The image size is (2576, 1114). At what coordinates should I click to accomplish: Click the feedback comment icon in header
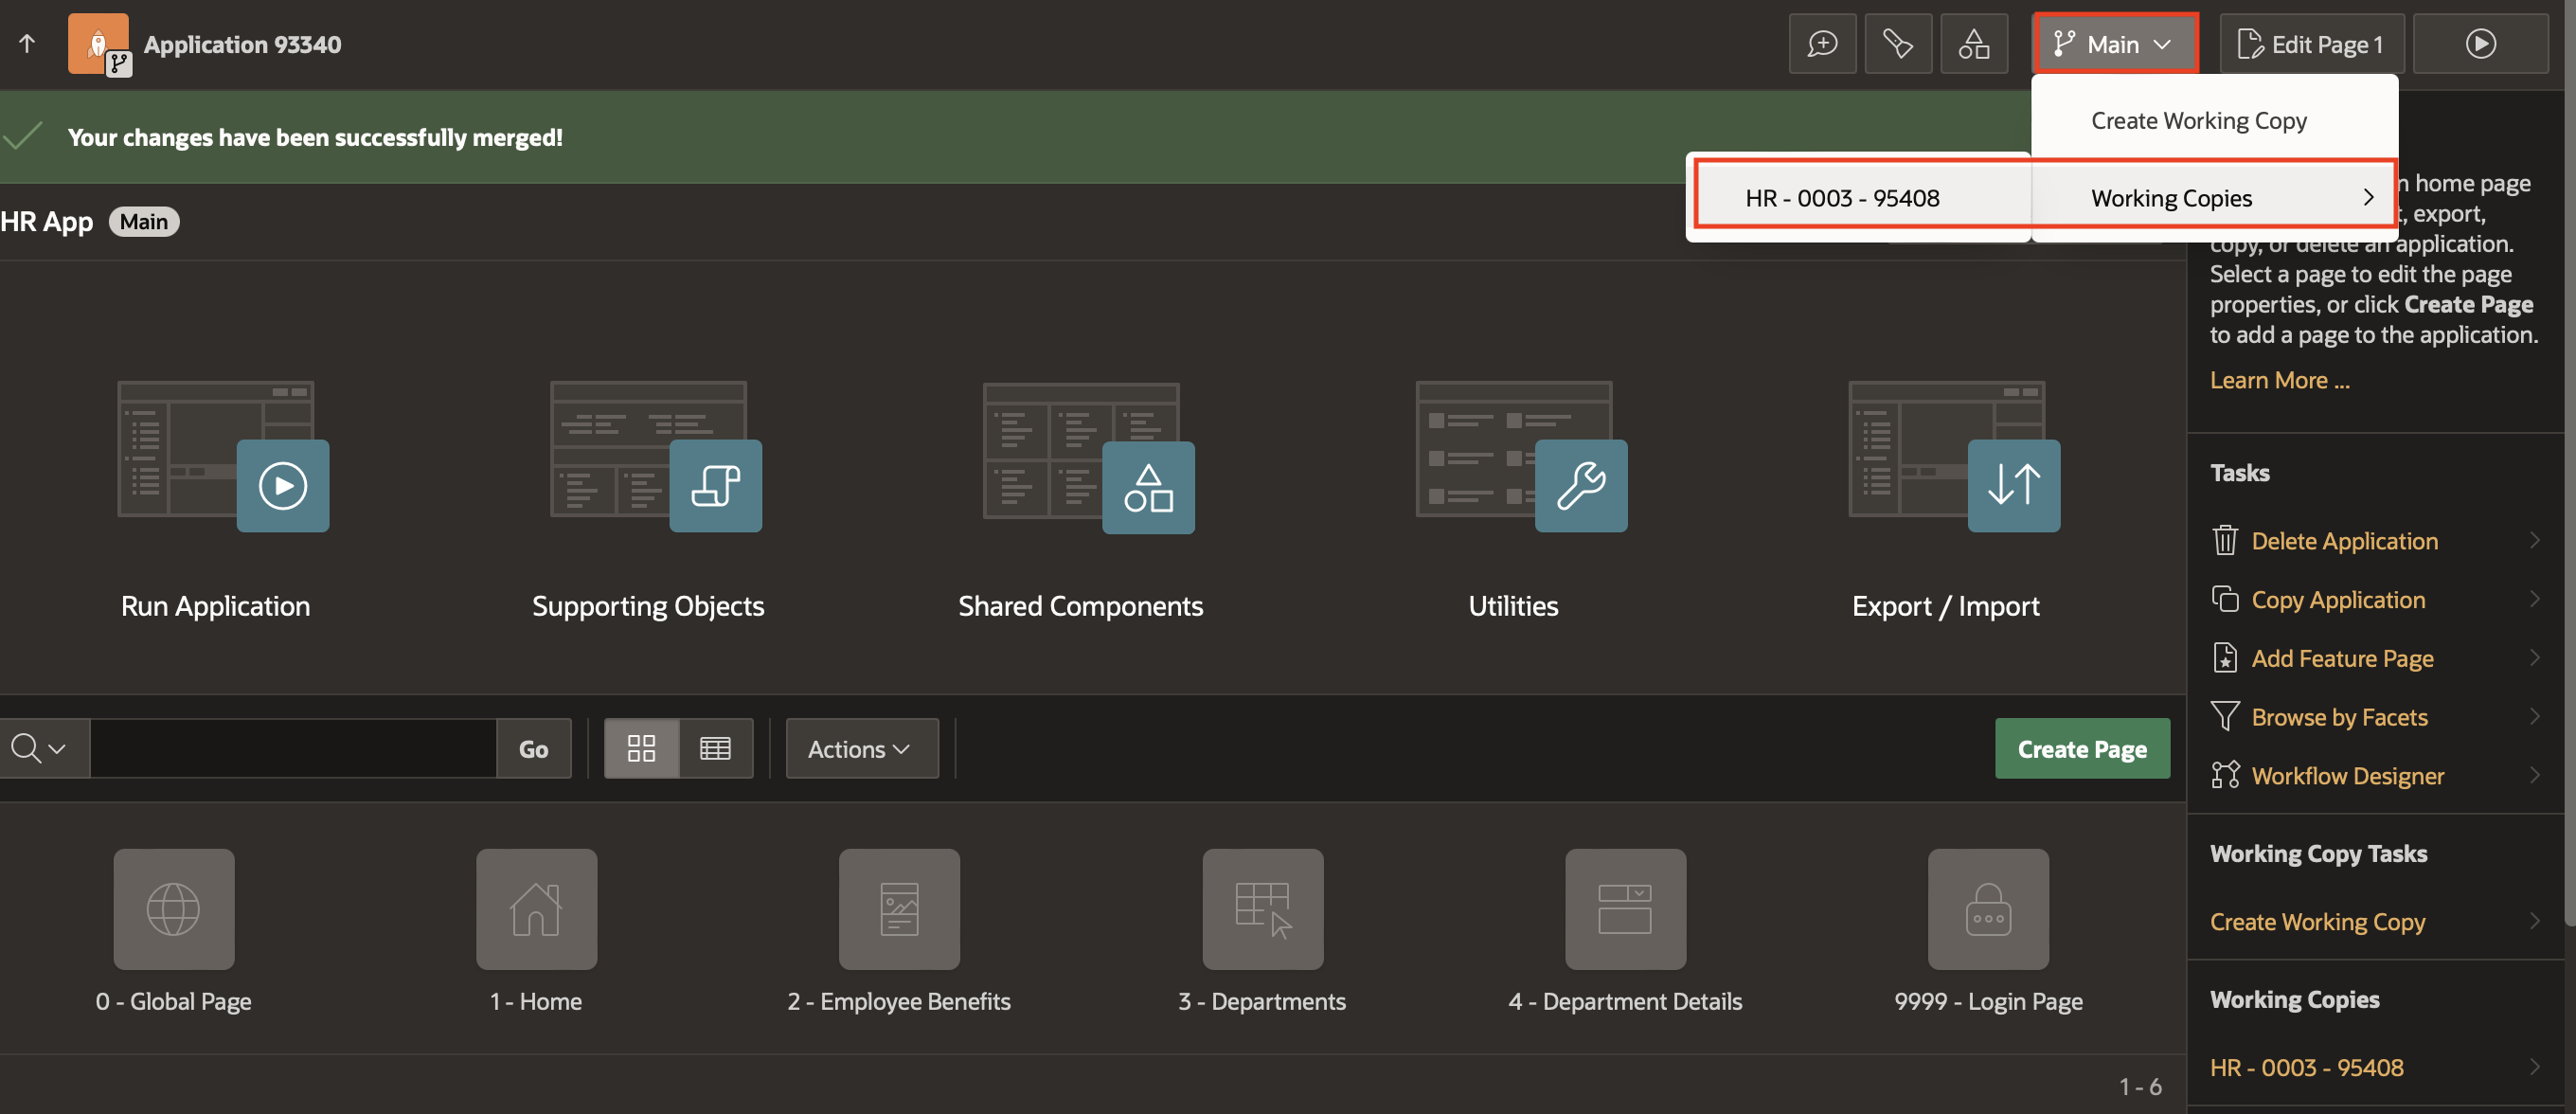click(x=1822, y=44)
